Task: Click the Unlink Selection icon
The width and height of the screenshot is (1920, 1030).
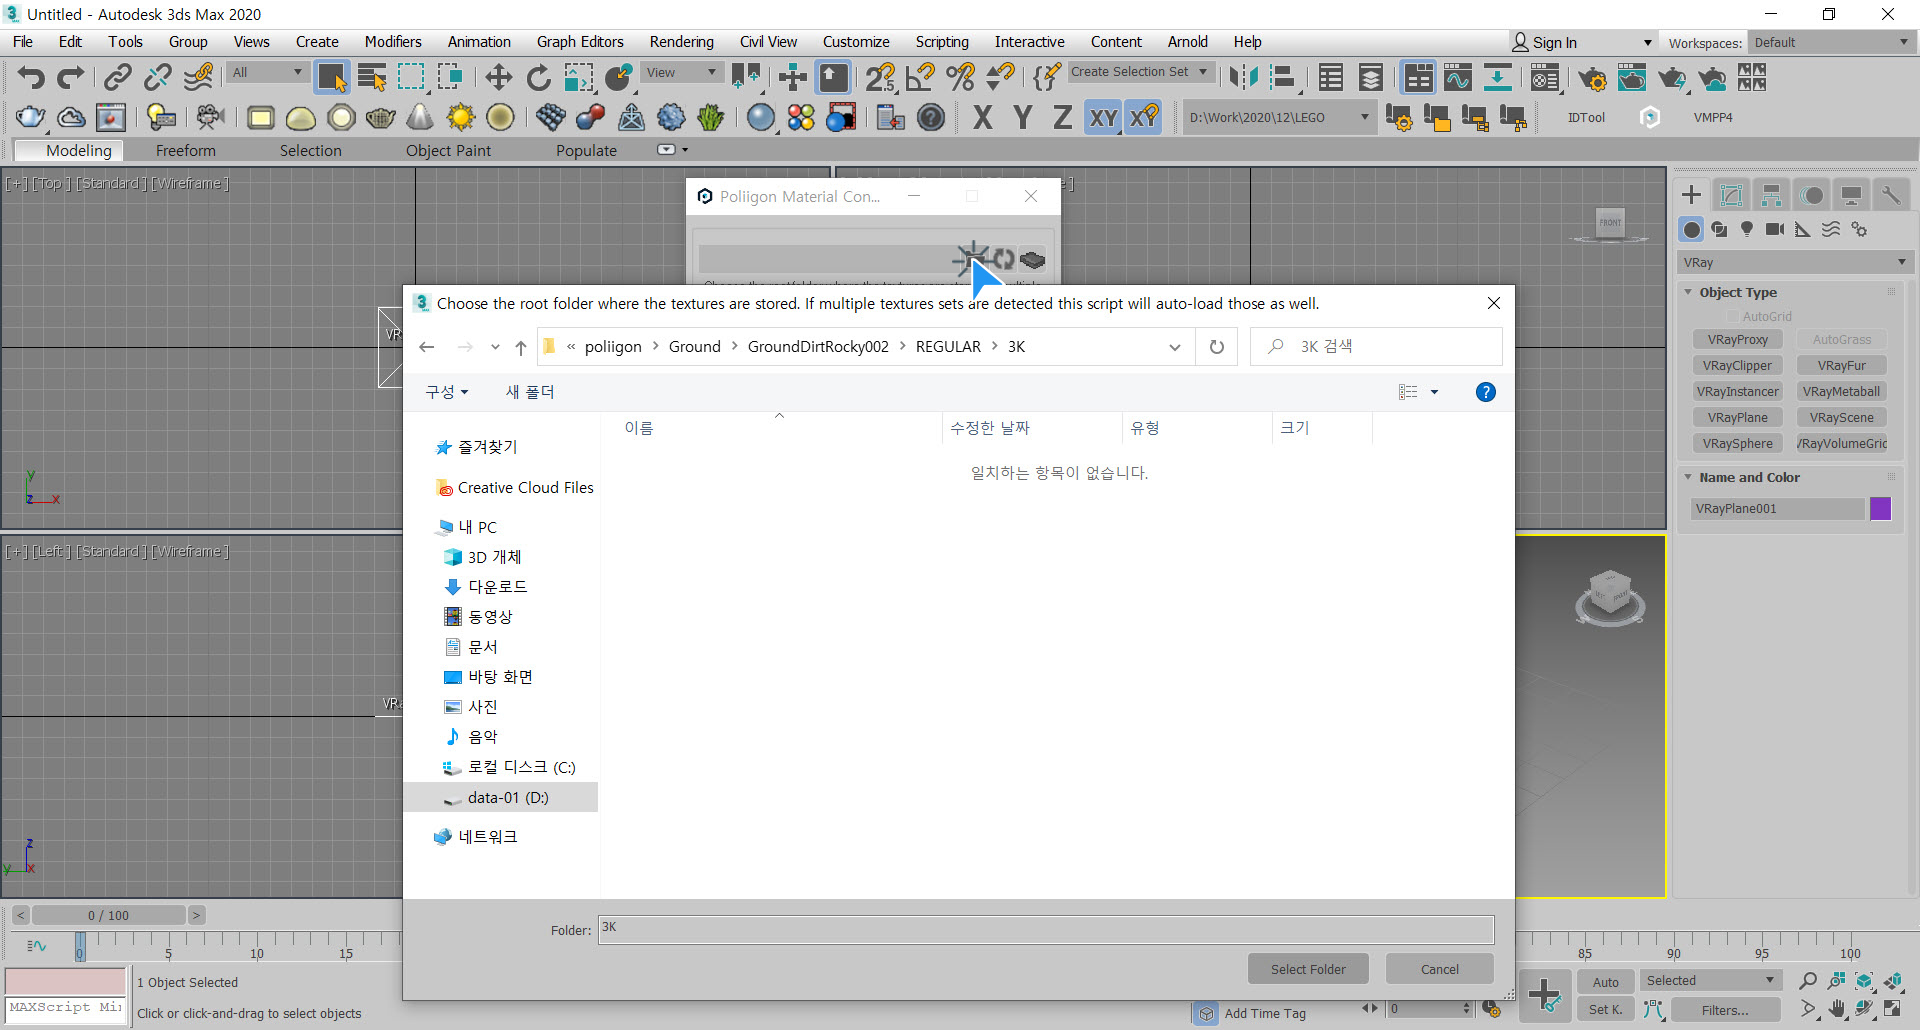Action: point(158,77)
